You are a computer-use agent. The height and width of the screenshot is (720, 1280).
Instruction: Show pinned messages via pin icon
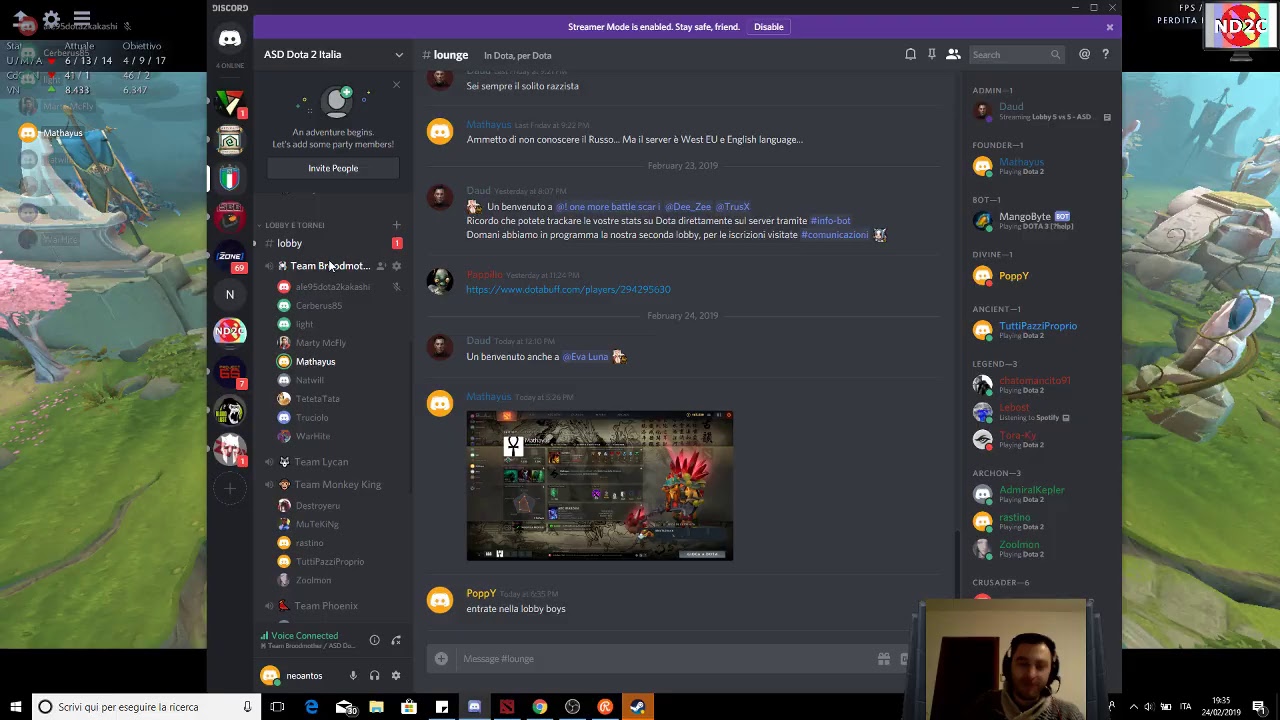[x=932, y=55]
